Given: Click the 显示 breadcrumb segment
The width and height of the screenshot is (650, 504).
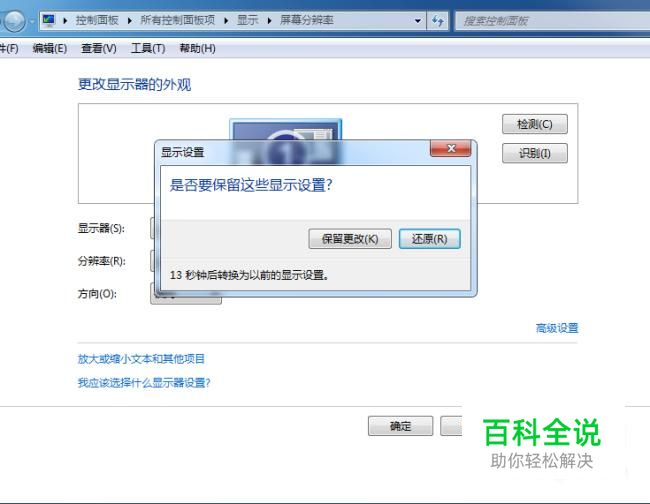Looking at the screenshot, I should point(247,20).
